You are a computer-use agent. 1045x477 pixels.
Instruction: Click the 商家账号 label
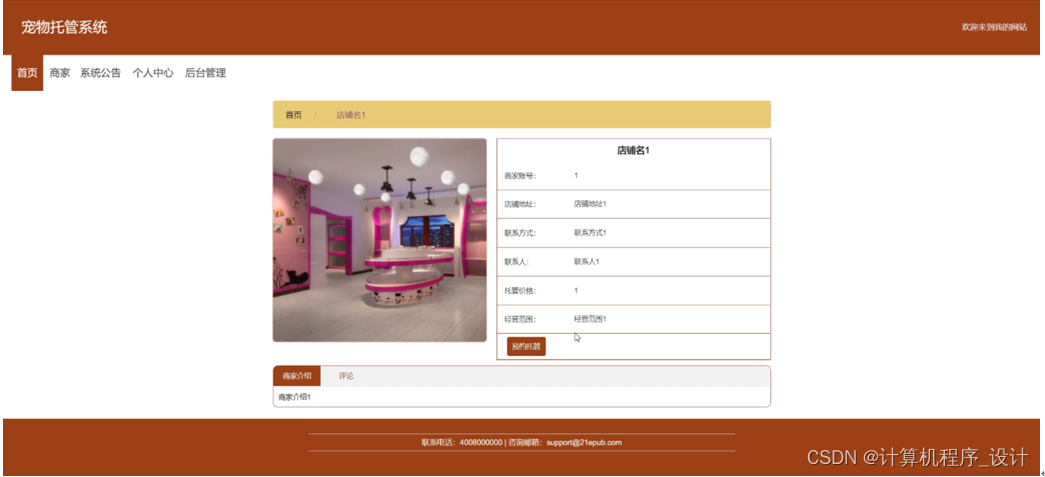(x=520, y=176)
